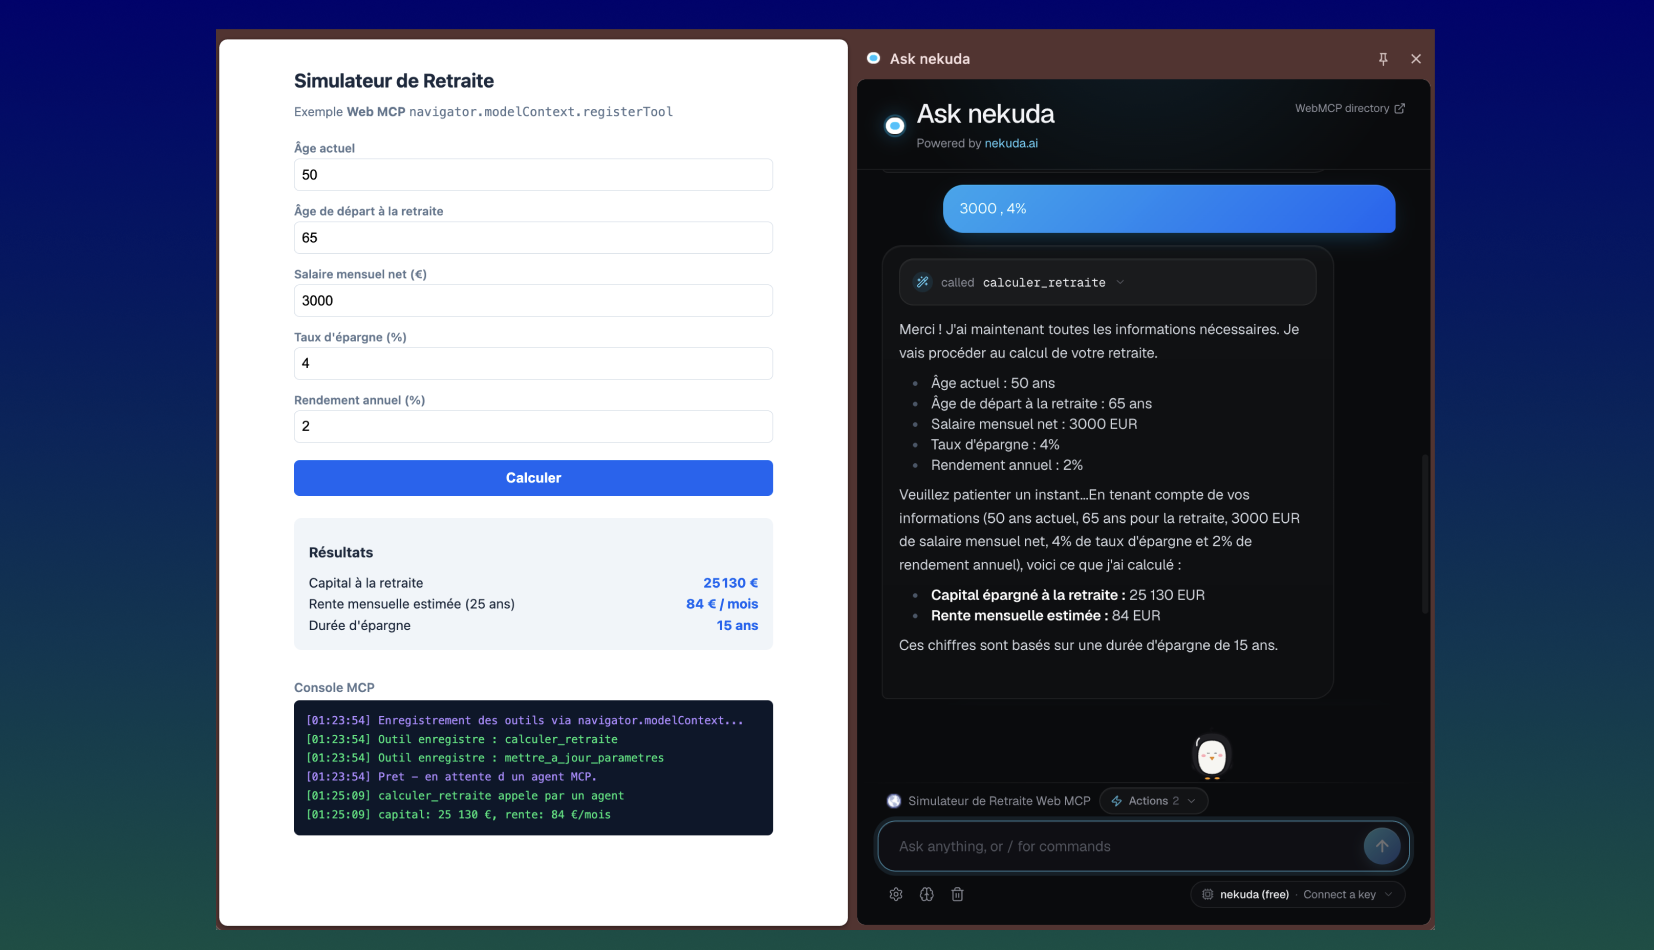Screen dimensions: 1654x950
Task: Select the 15 ans duration value
Action: pos(737,625)
